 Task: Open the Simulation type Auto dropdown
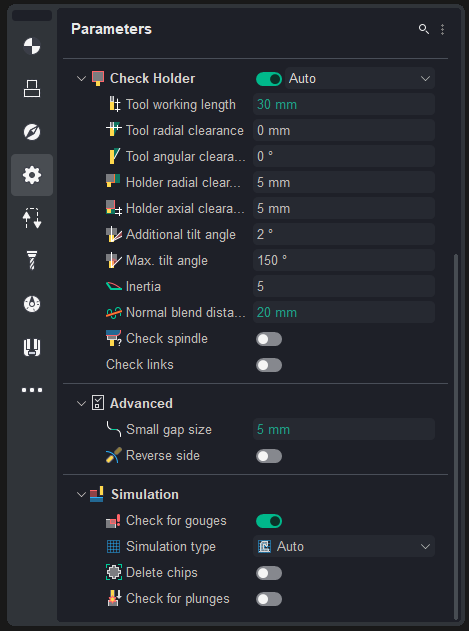[344, 546]
